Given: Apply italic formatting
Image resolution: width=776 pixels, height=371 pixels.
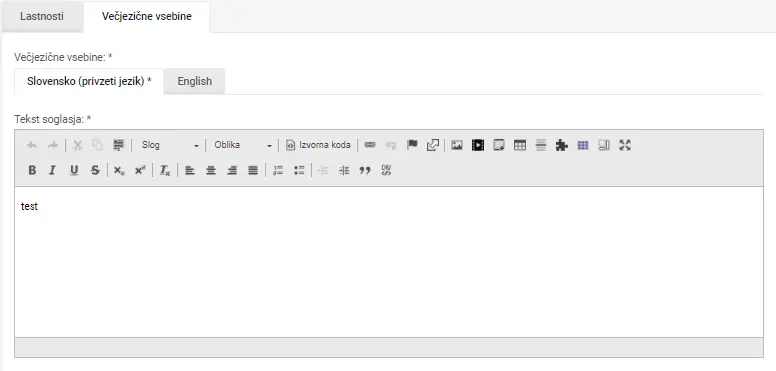Looking at the screenshot, I should (52, 170).
